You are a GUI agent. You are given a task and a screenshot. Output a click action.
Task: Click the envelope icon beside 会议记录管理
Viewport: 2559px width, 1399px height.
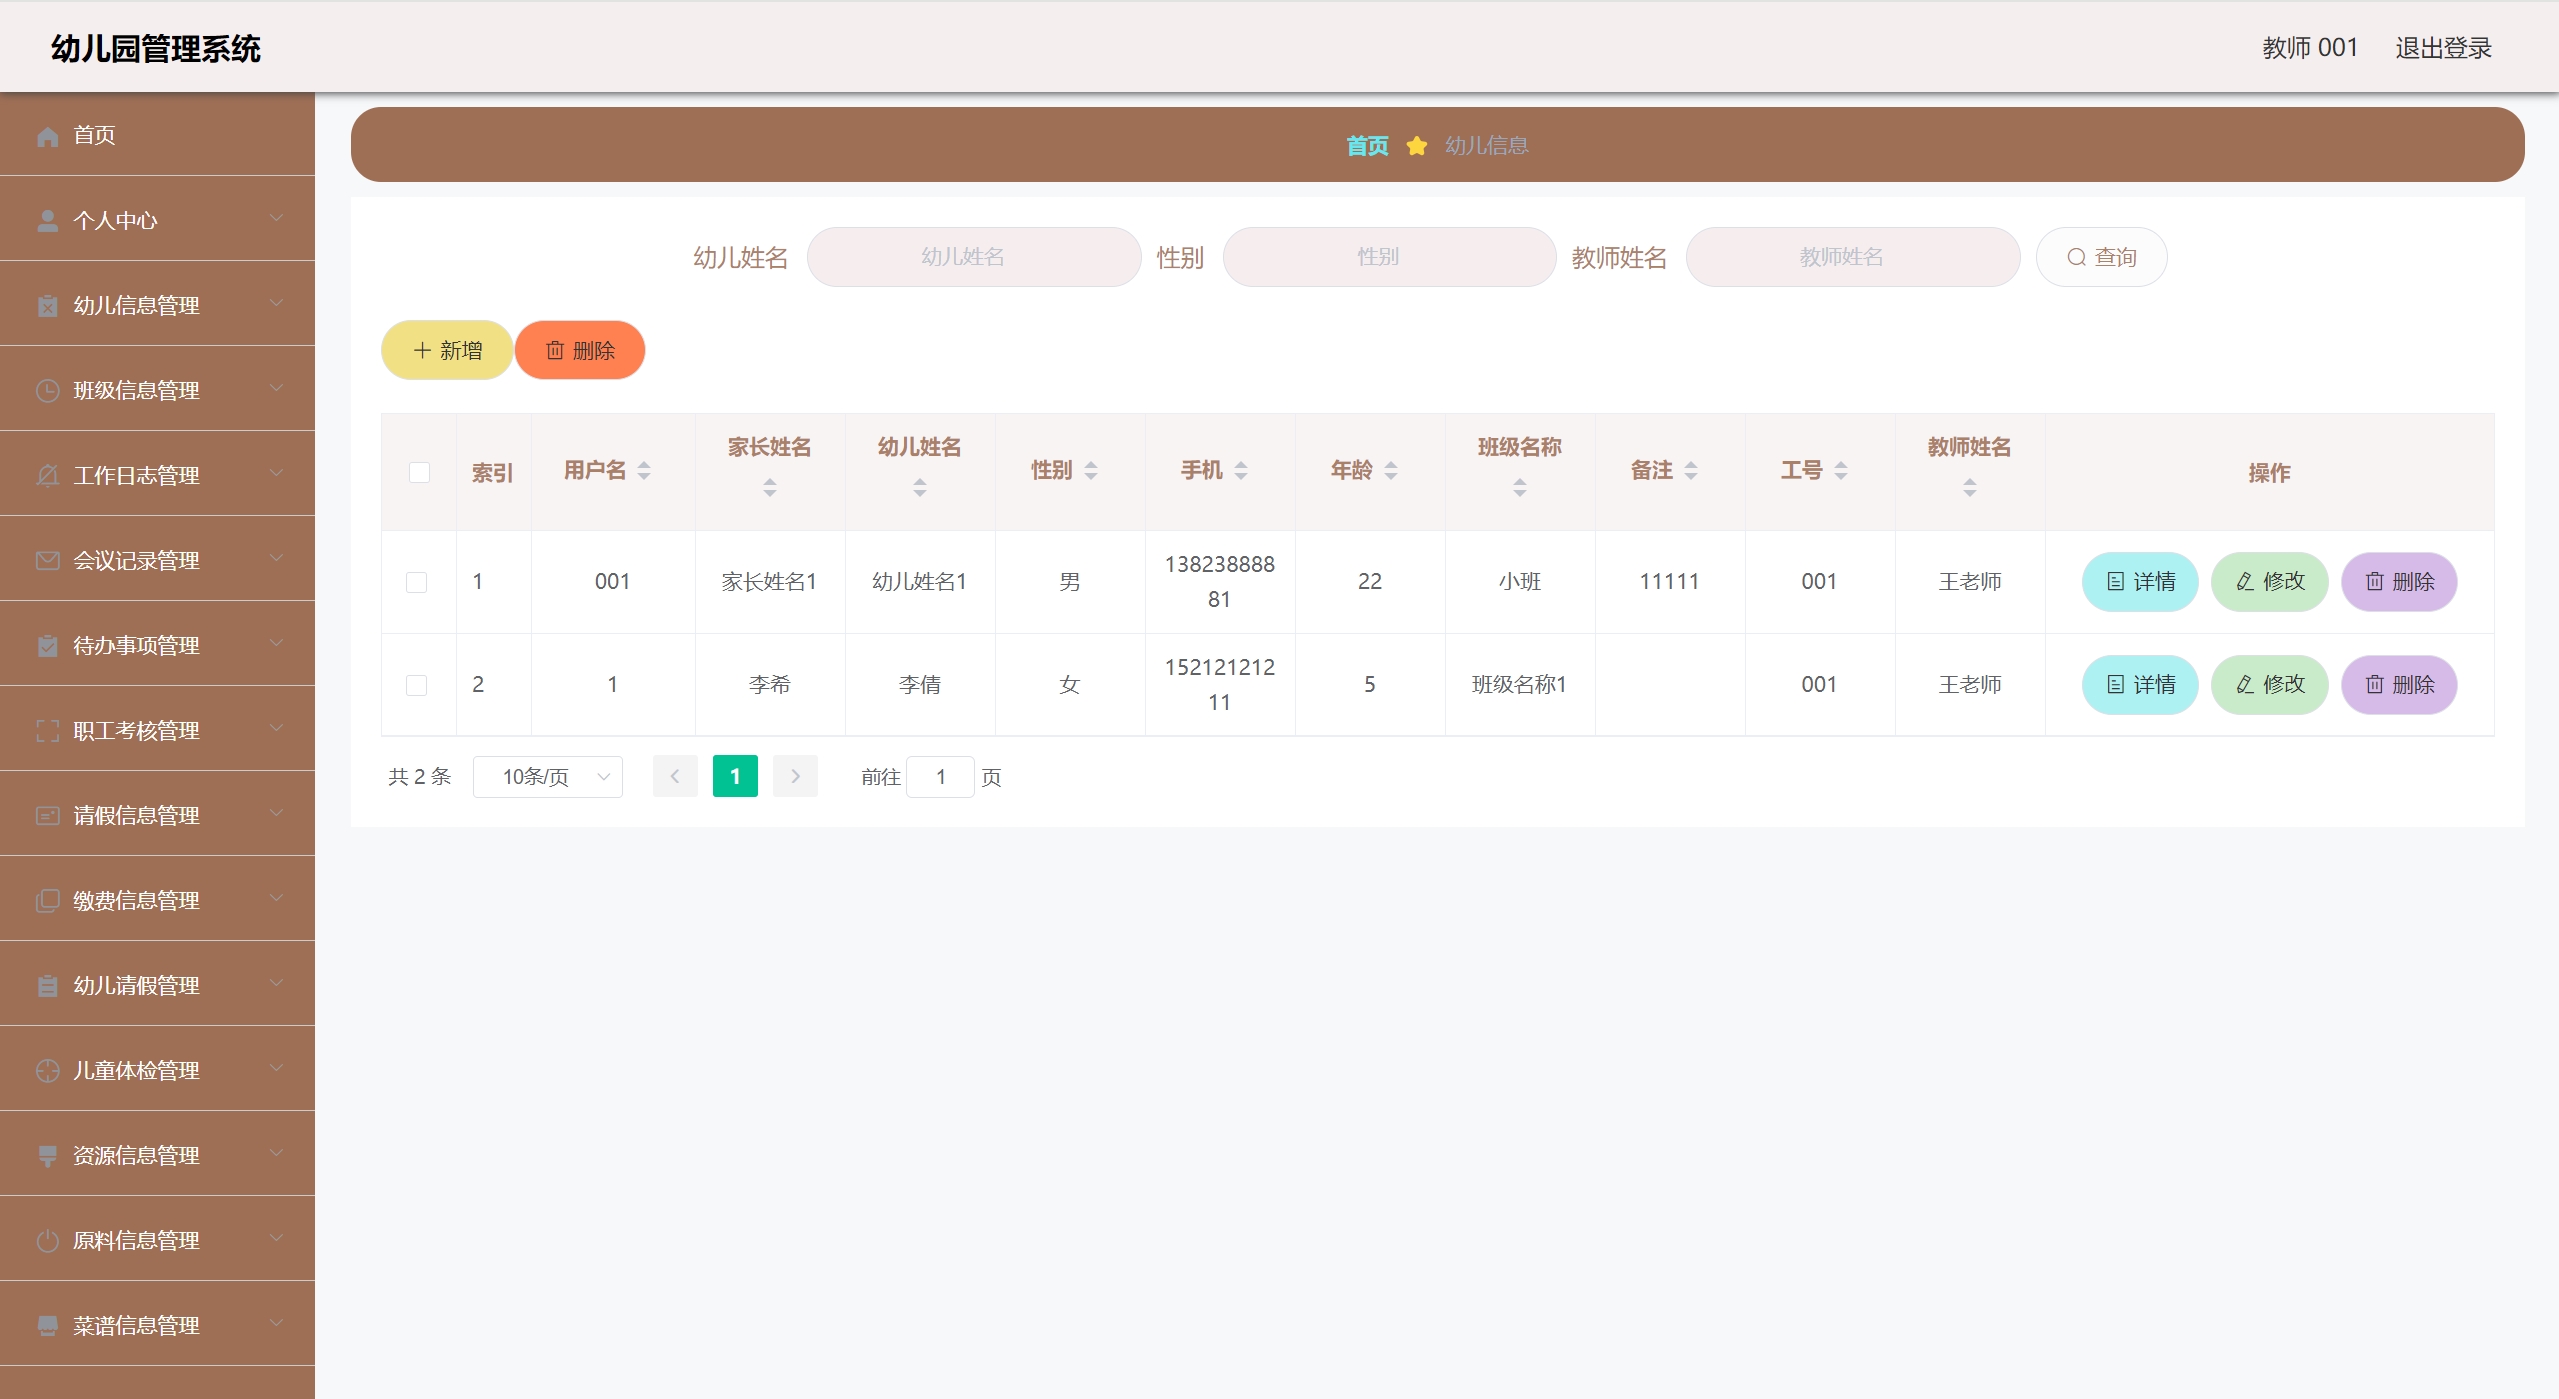[47, 561]
